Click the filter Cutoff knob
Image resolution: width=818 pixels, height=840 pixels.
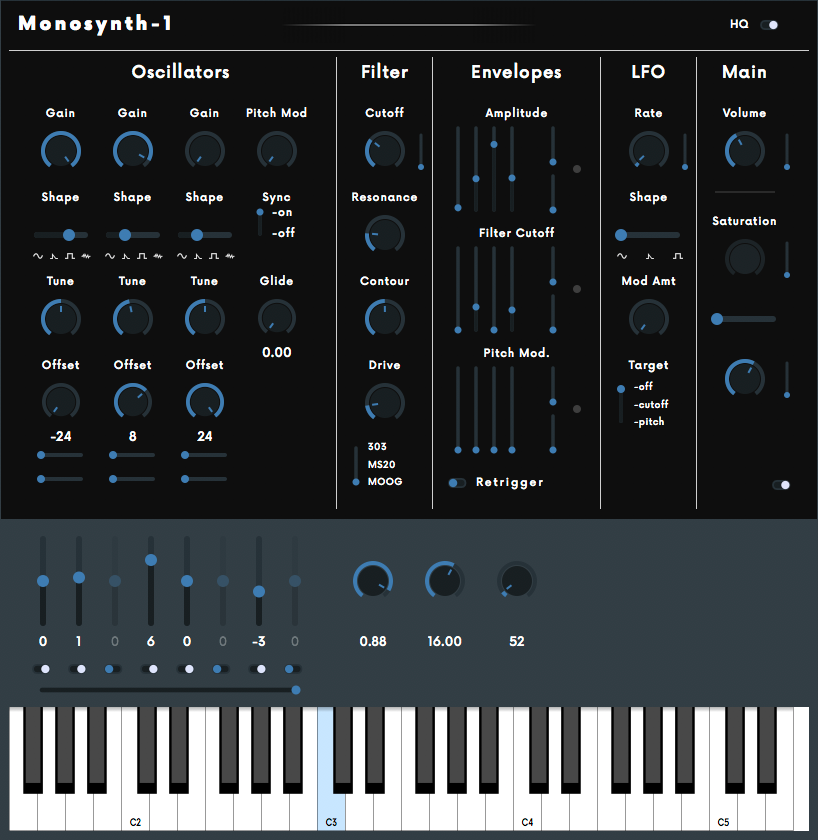384,151
